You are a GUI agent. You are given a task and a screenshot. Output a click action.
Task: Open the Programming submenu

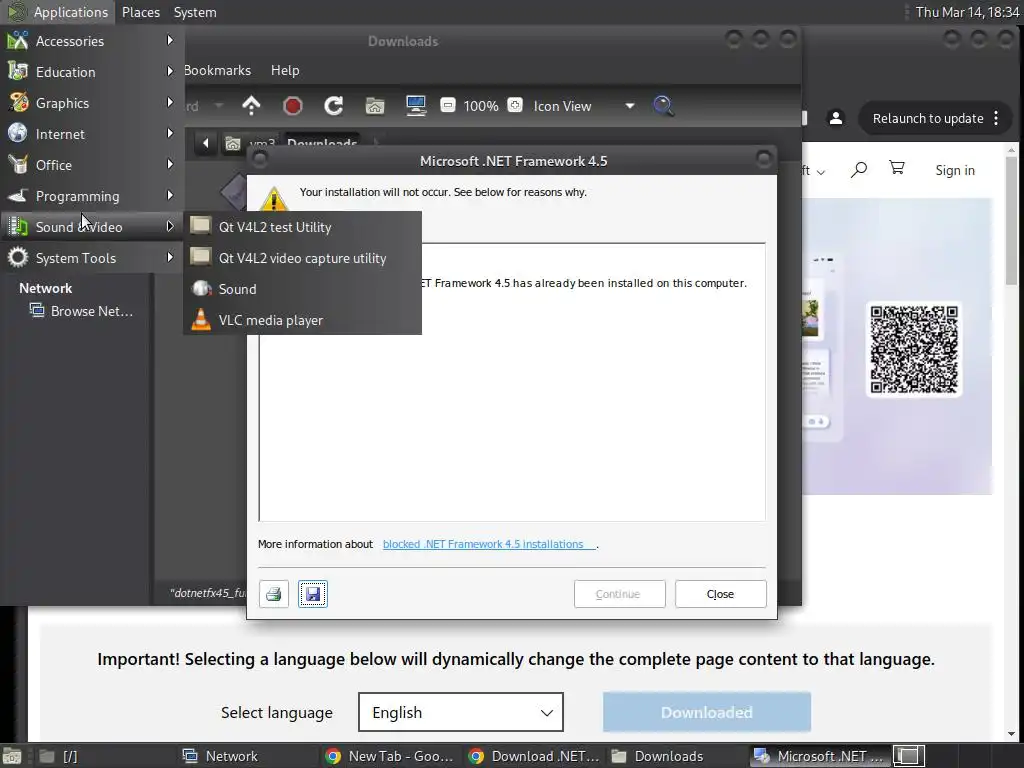91,196
